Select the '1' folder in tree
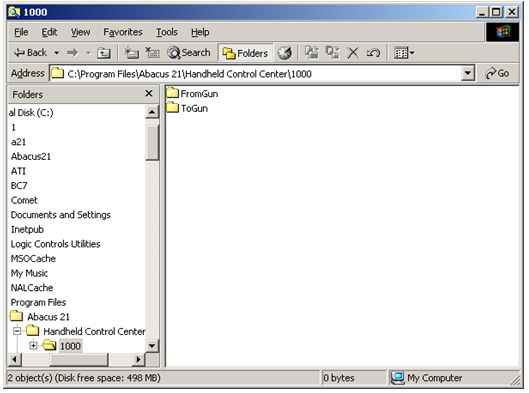 13,127
